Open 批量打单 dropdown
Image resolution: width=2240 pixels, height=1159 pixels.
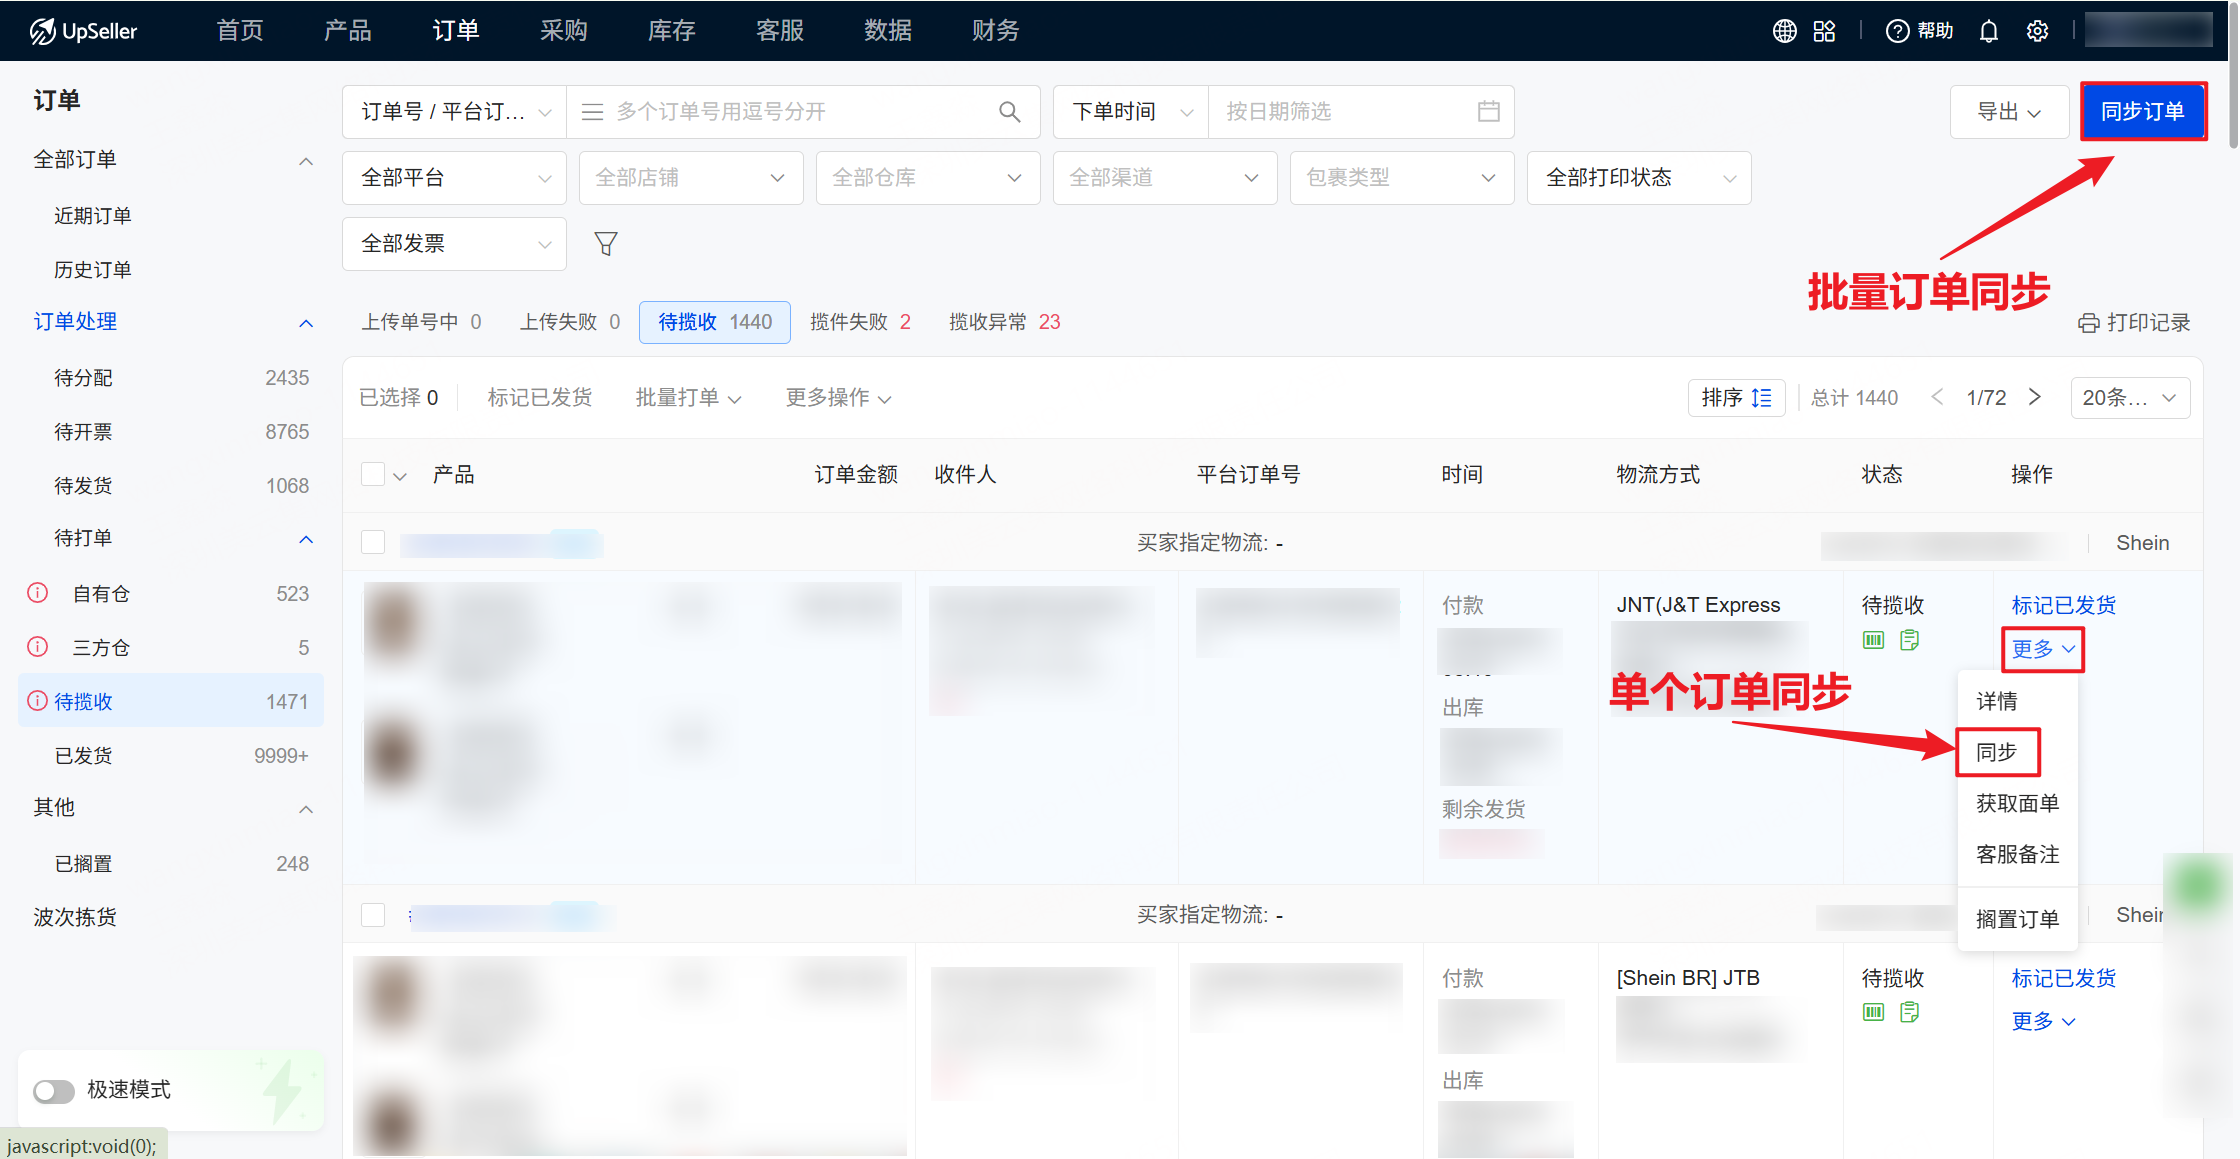click(688, 398)
